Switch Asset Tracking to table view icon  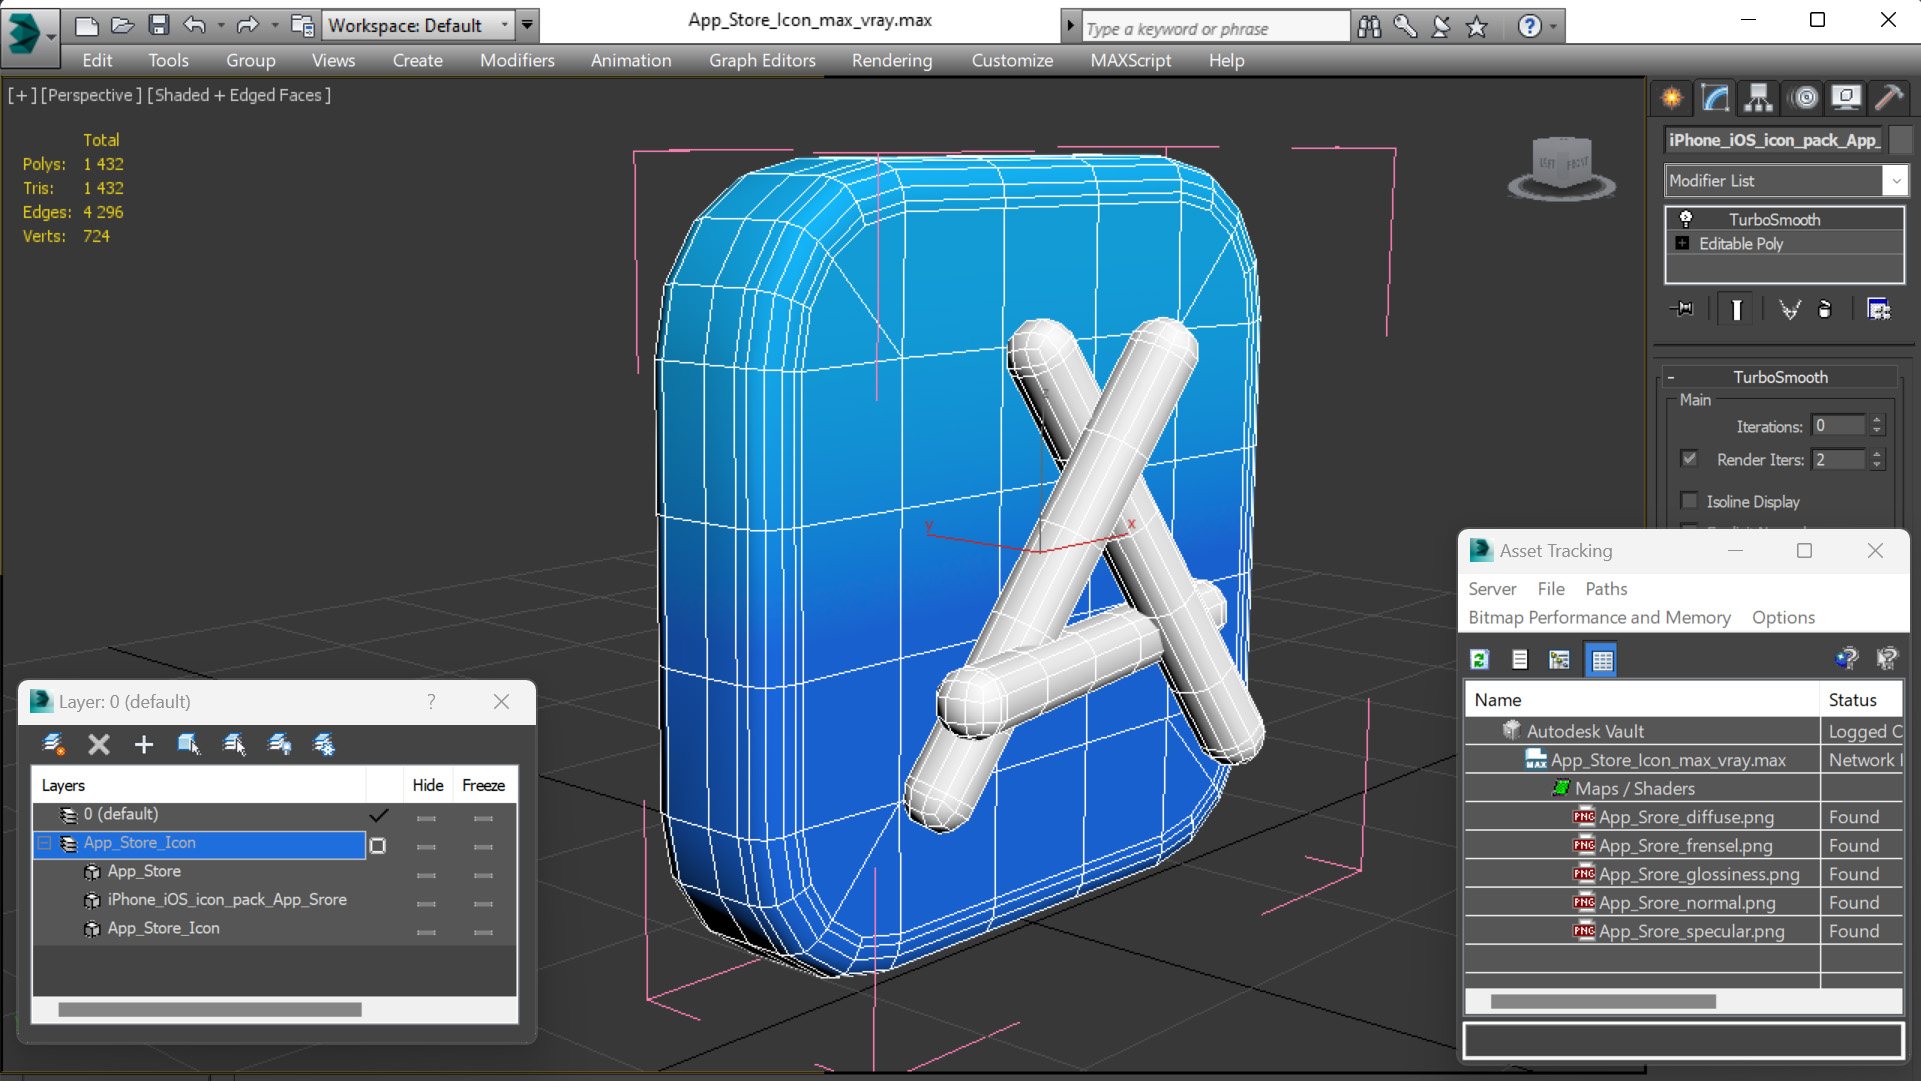tap(1602, 660)
